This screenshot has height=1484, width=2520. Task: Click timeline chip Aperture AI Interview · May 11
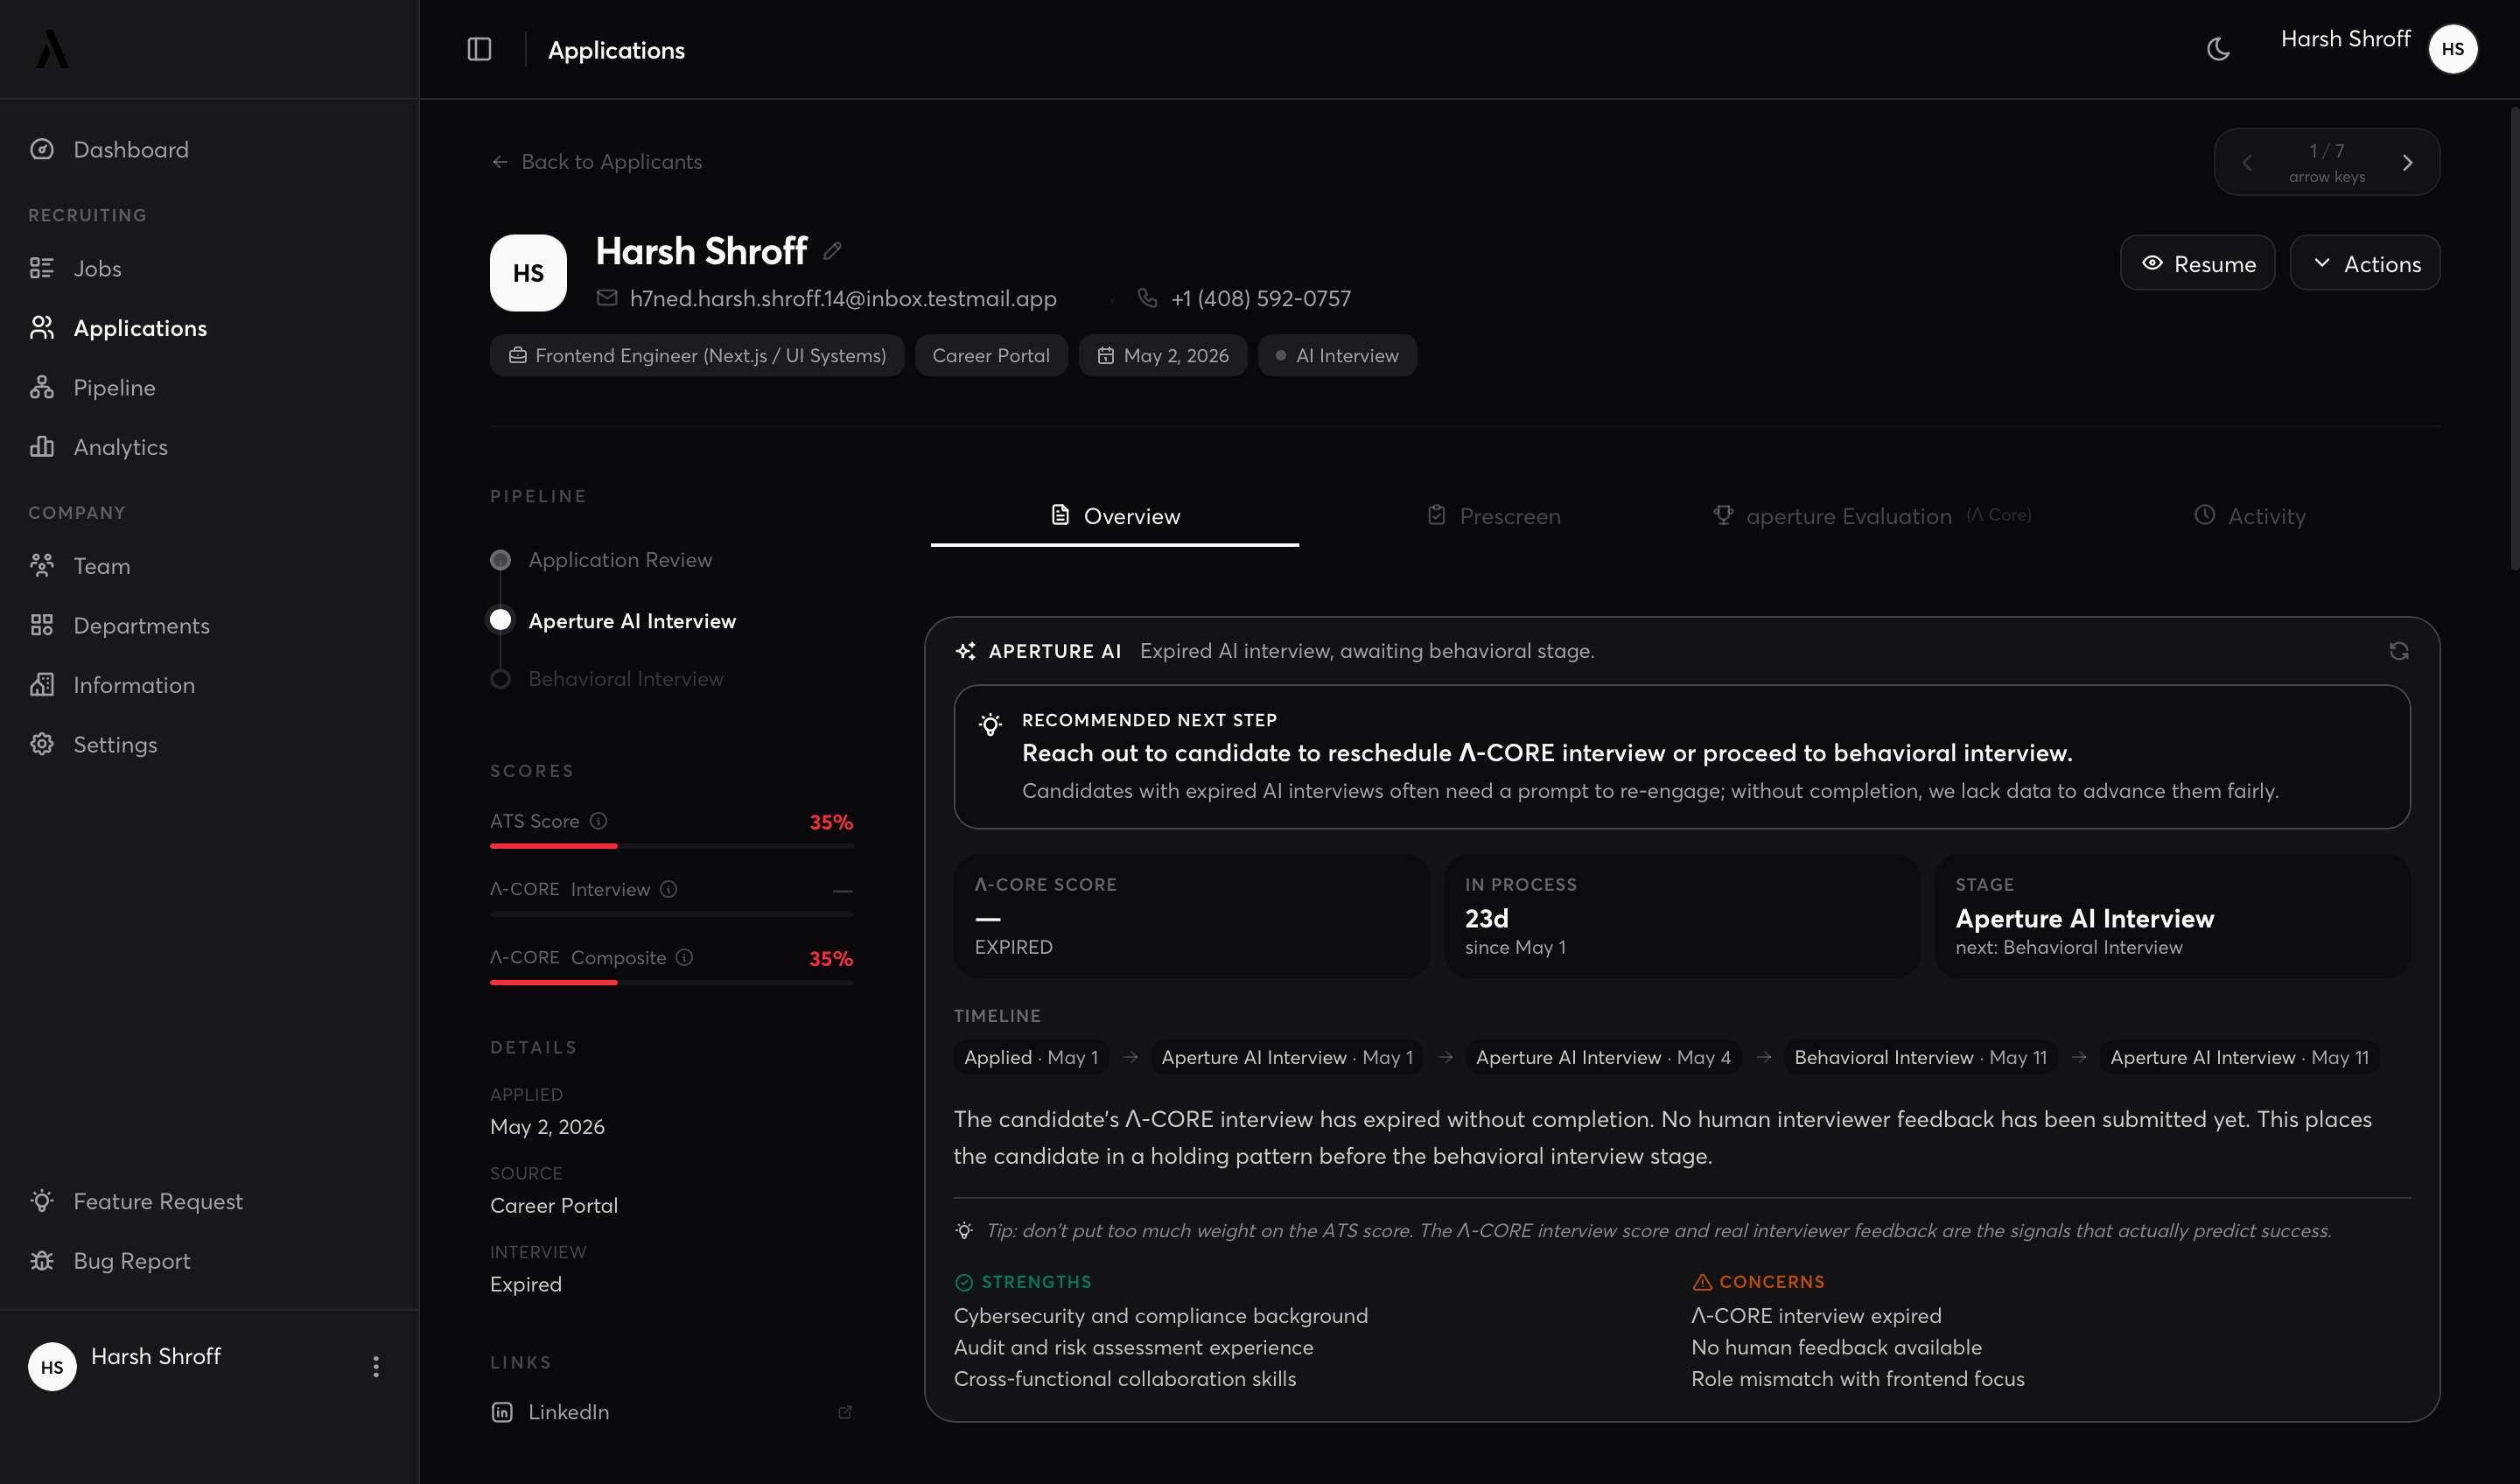2239,1057
